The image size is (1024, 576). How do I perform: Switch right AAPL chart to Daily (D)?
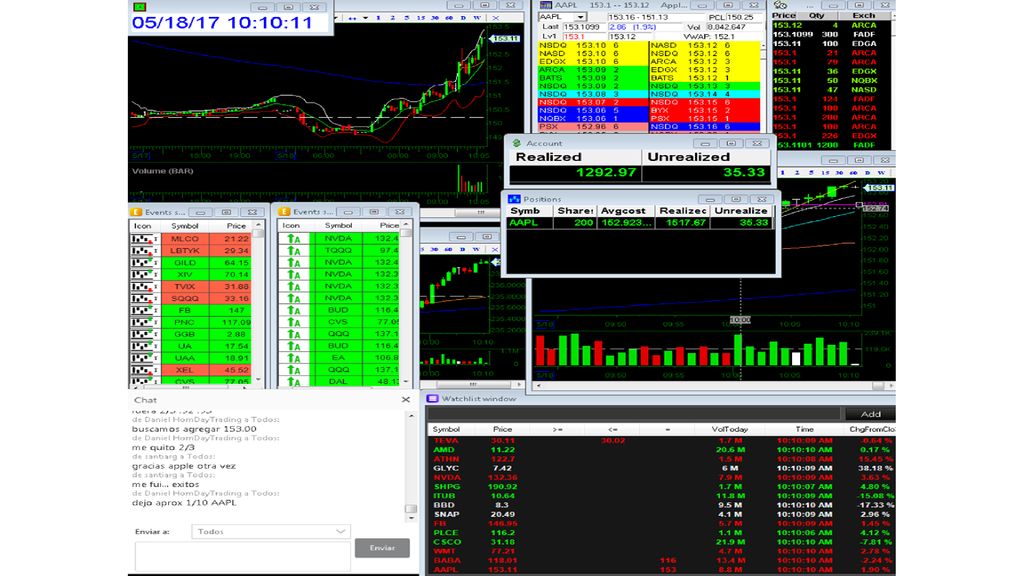[x=868, y=173]
